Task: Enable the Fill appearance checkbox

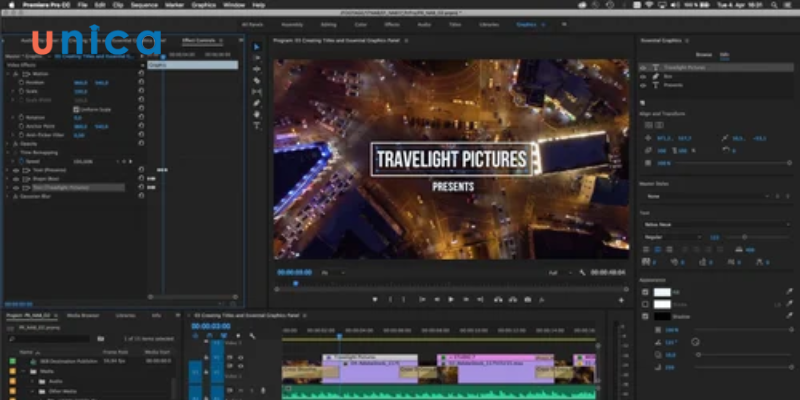Action: coord(645,292)
